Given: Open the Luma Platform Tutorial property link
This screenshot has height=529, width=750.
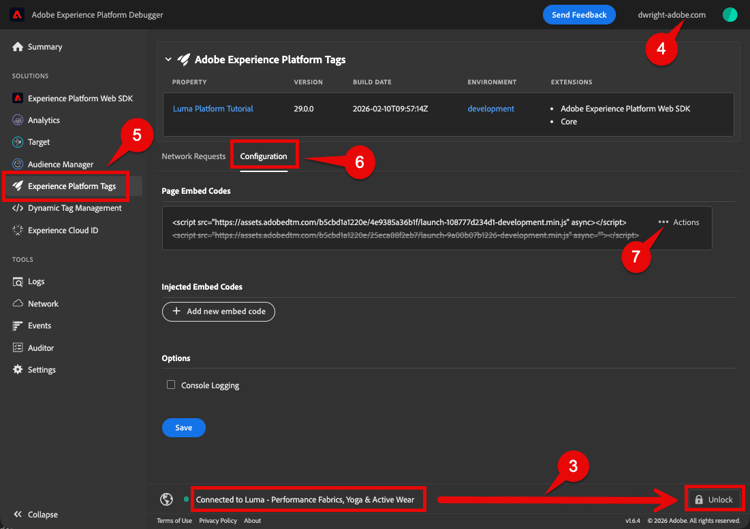Looking at the screenshot, I should pos(213,109).
